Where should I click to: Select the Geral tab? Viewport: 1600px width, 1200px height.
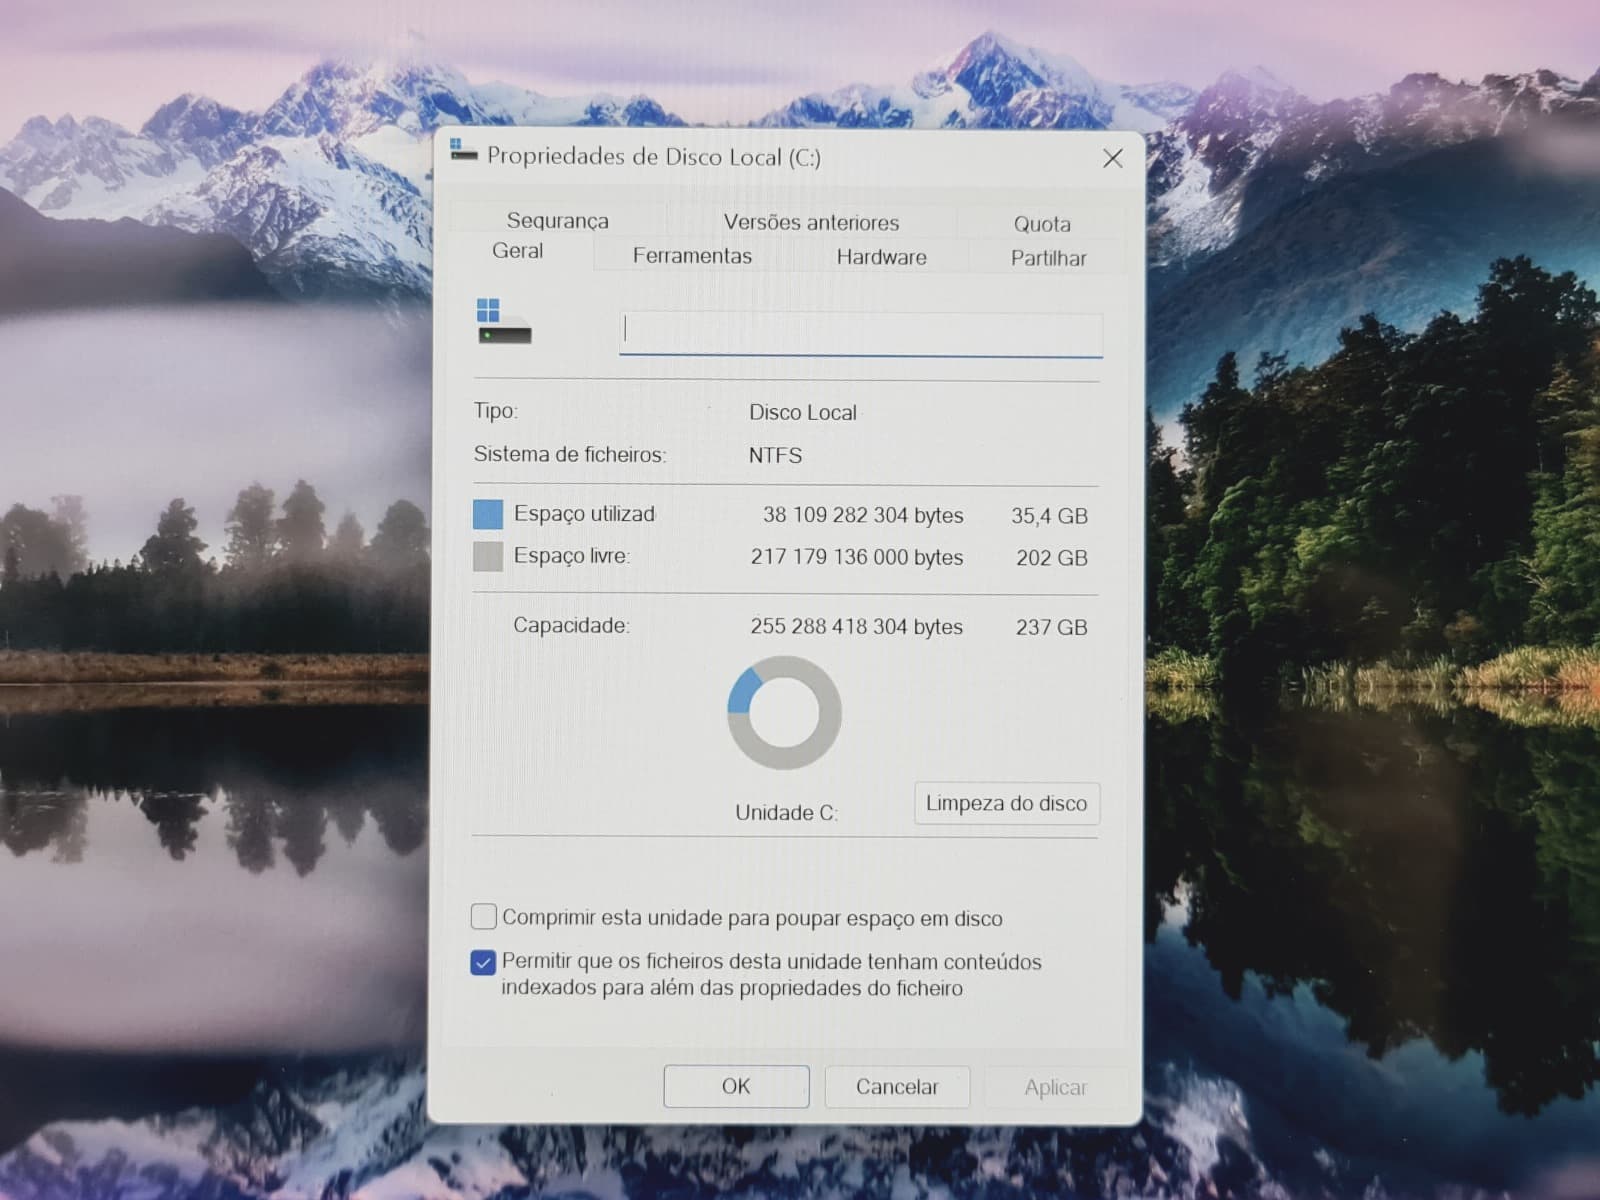coord(517,251)
